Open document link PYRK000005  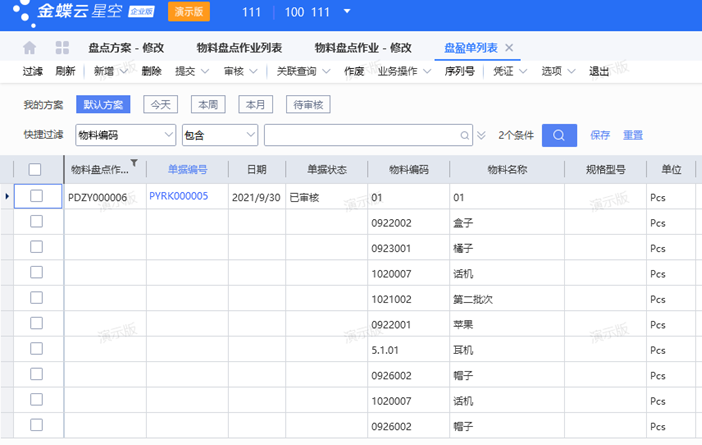click(x=178, y=197)
